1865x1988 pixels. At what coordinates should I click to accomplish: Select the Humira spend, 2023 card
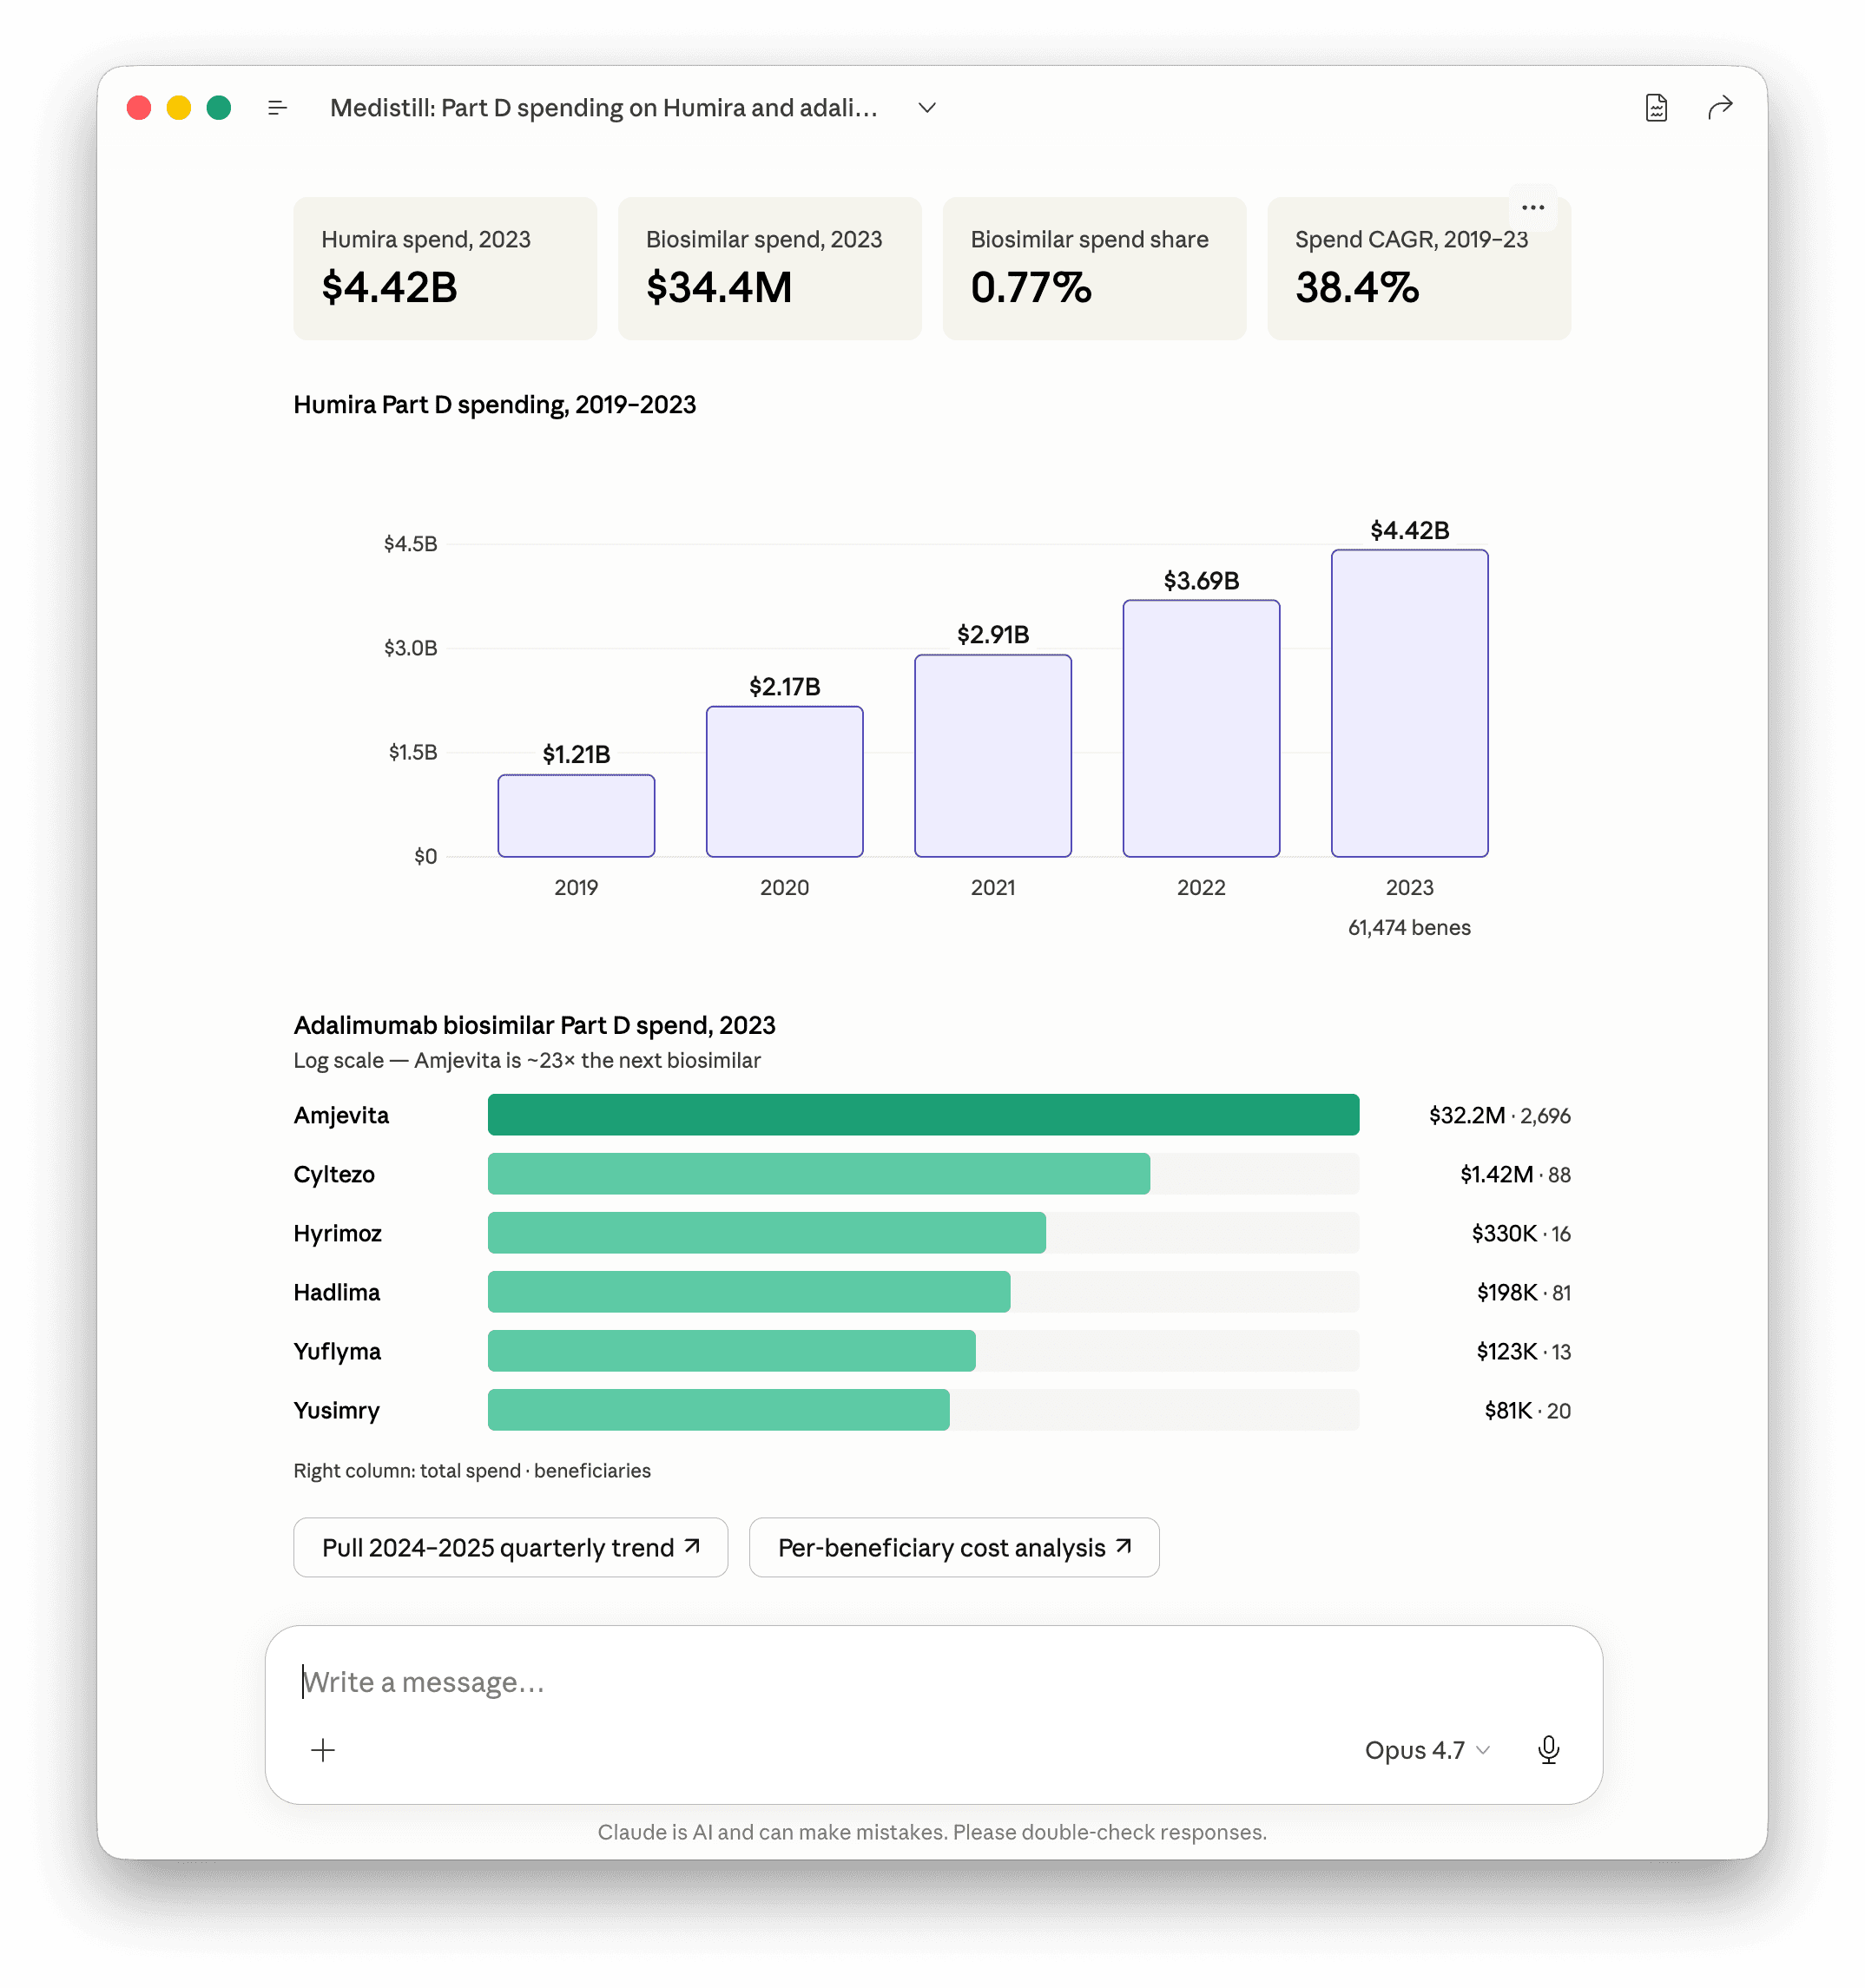click(x=445, y=268)
